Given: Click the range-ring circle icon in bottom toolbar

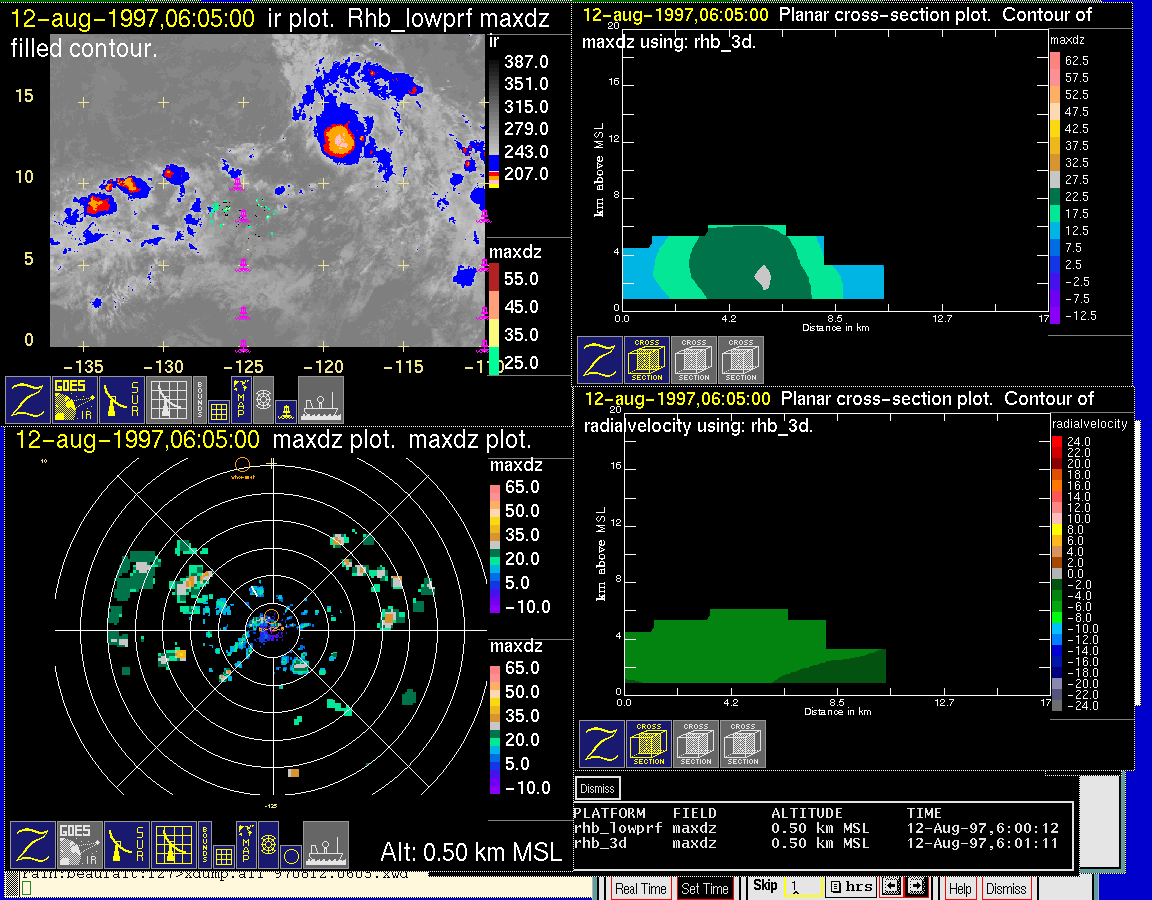Looking at the screenshot, I should (290, 856).
